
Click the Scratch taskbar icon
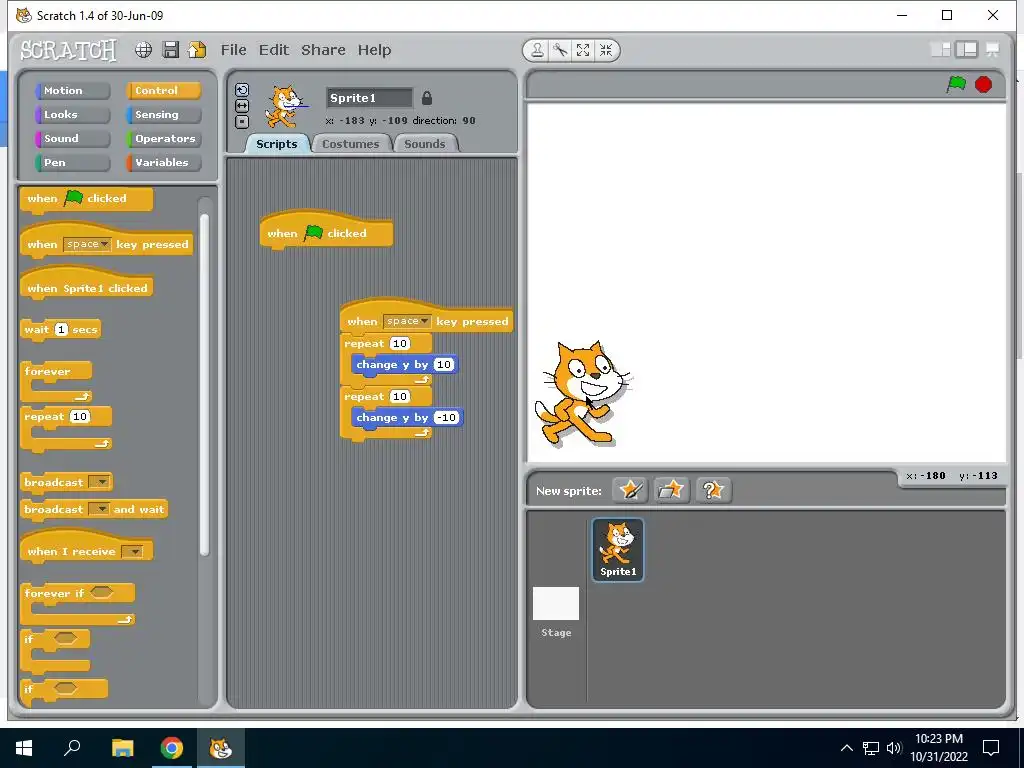click(221, 748)
